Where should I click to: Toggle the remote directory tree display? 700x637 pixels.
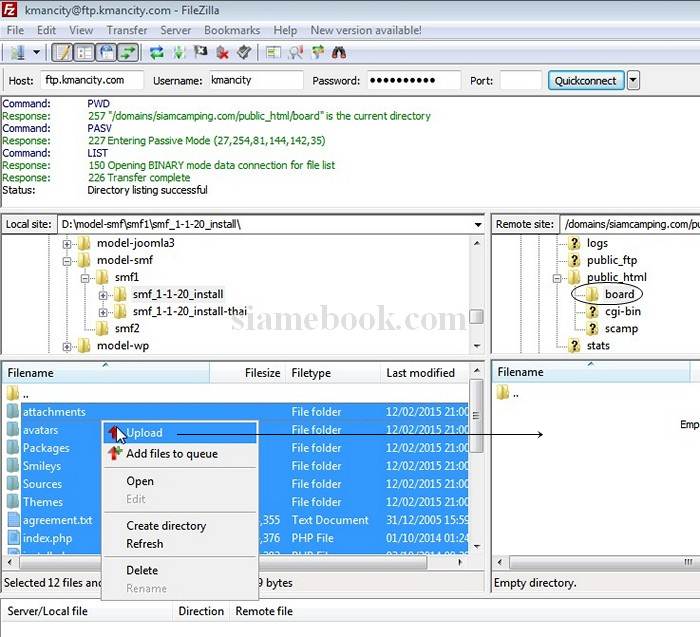106,53
